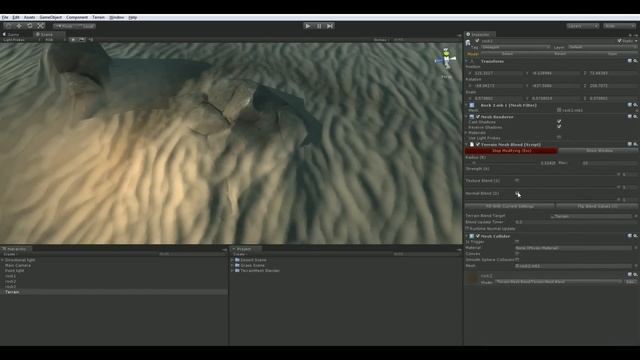Open object picker for Terrain Blend Target
640x360 pixels.
[x=636, y=216]
